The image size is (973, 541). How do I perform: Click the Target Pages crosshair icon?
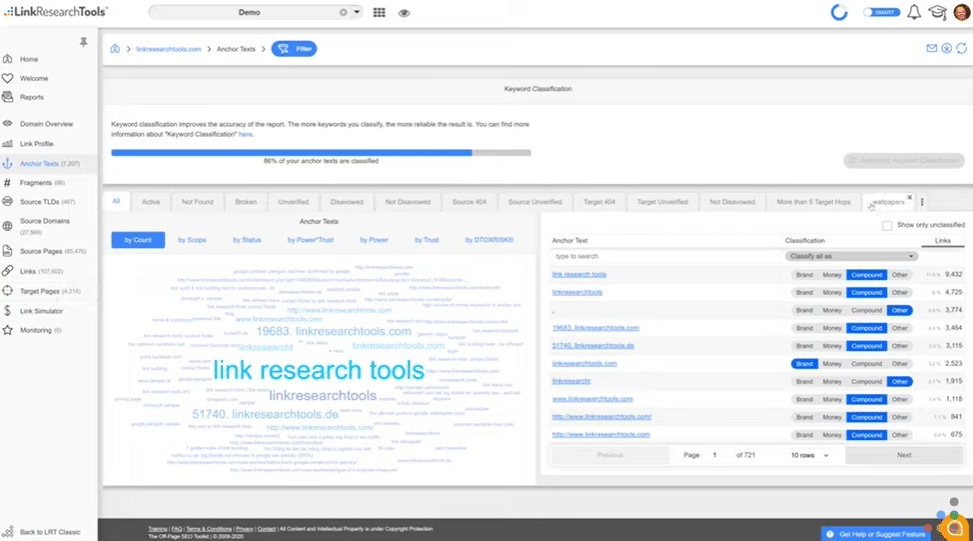click(x=7, y=290)
